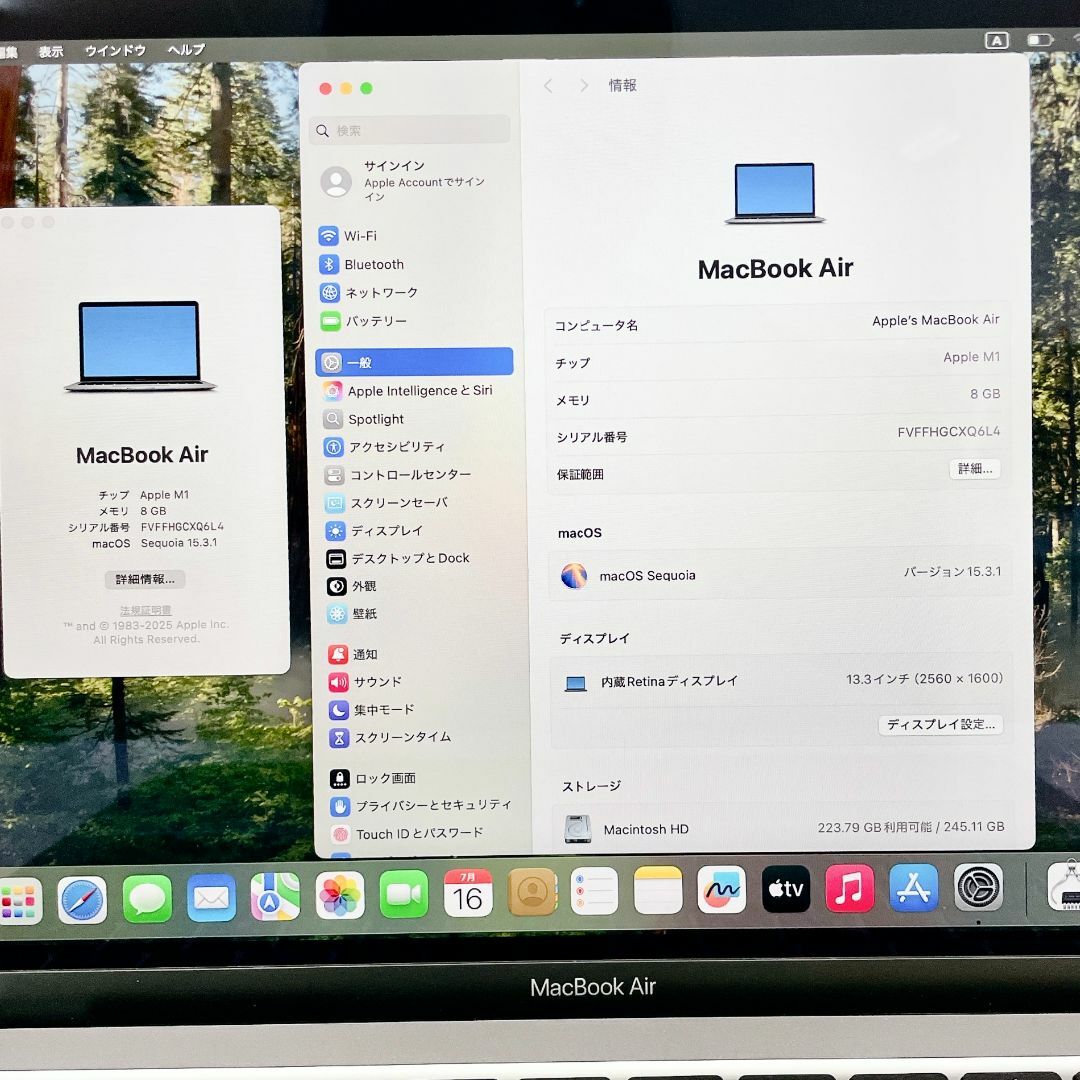Click 内蔵Retinaディスプレイ row
Viewport: 1080px width, 1080px height.
coord(783,681)
